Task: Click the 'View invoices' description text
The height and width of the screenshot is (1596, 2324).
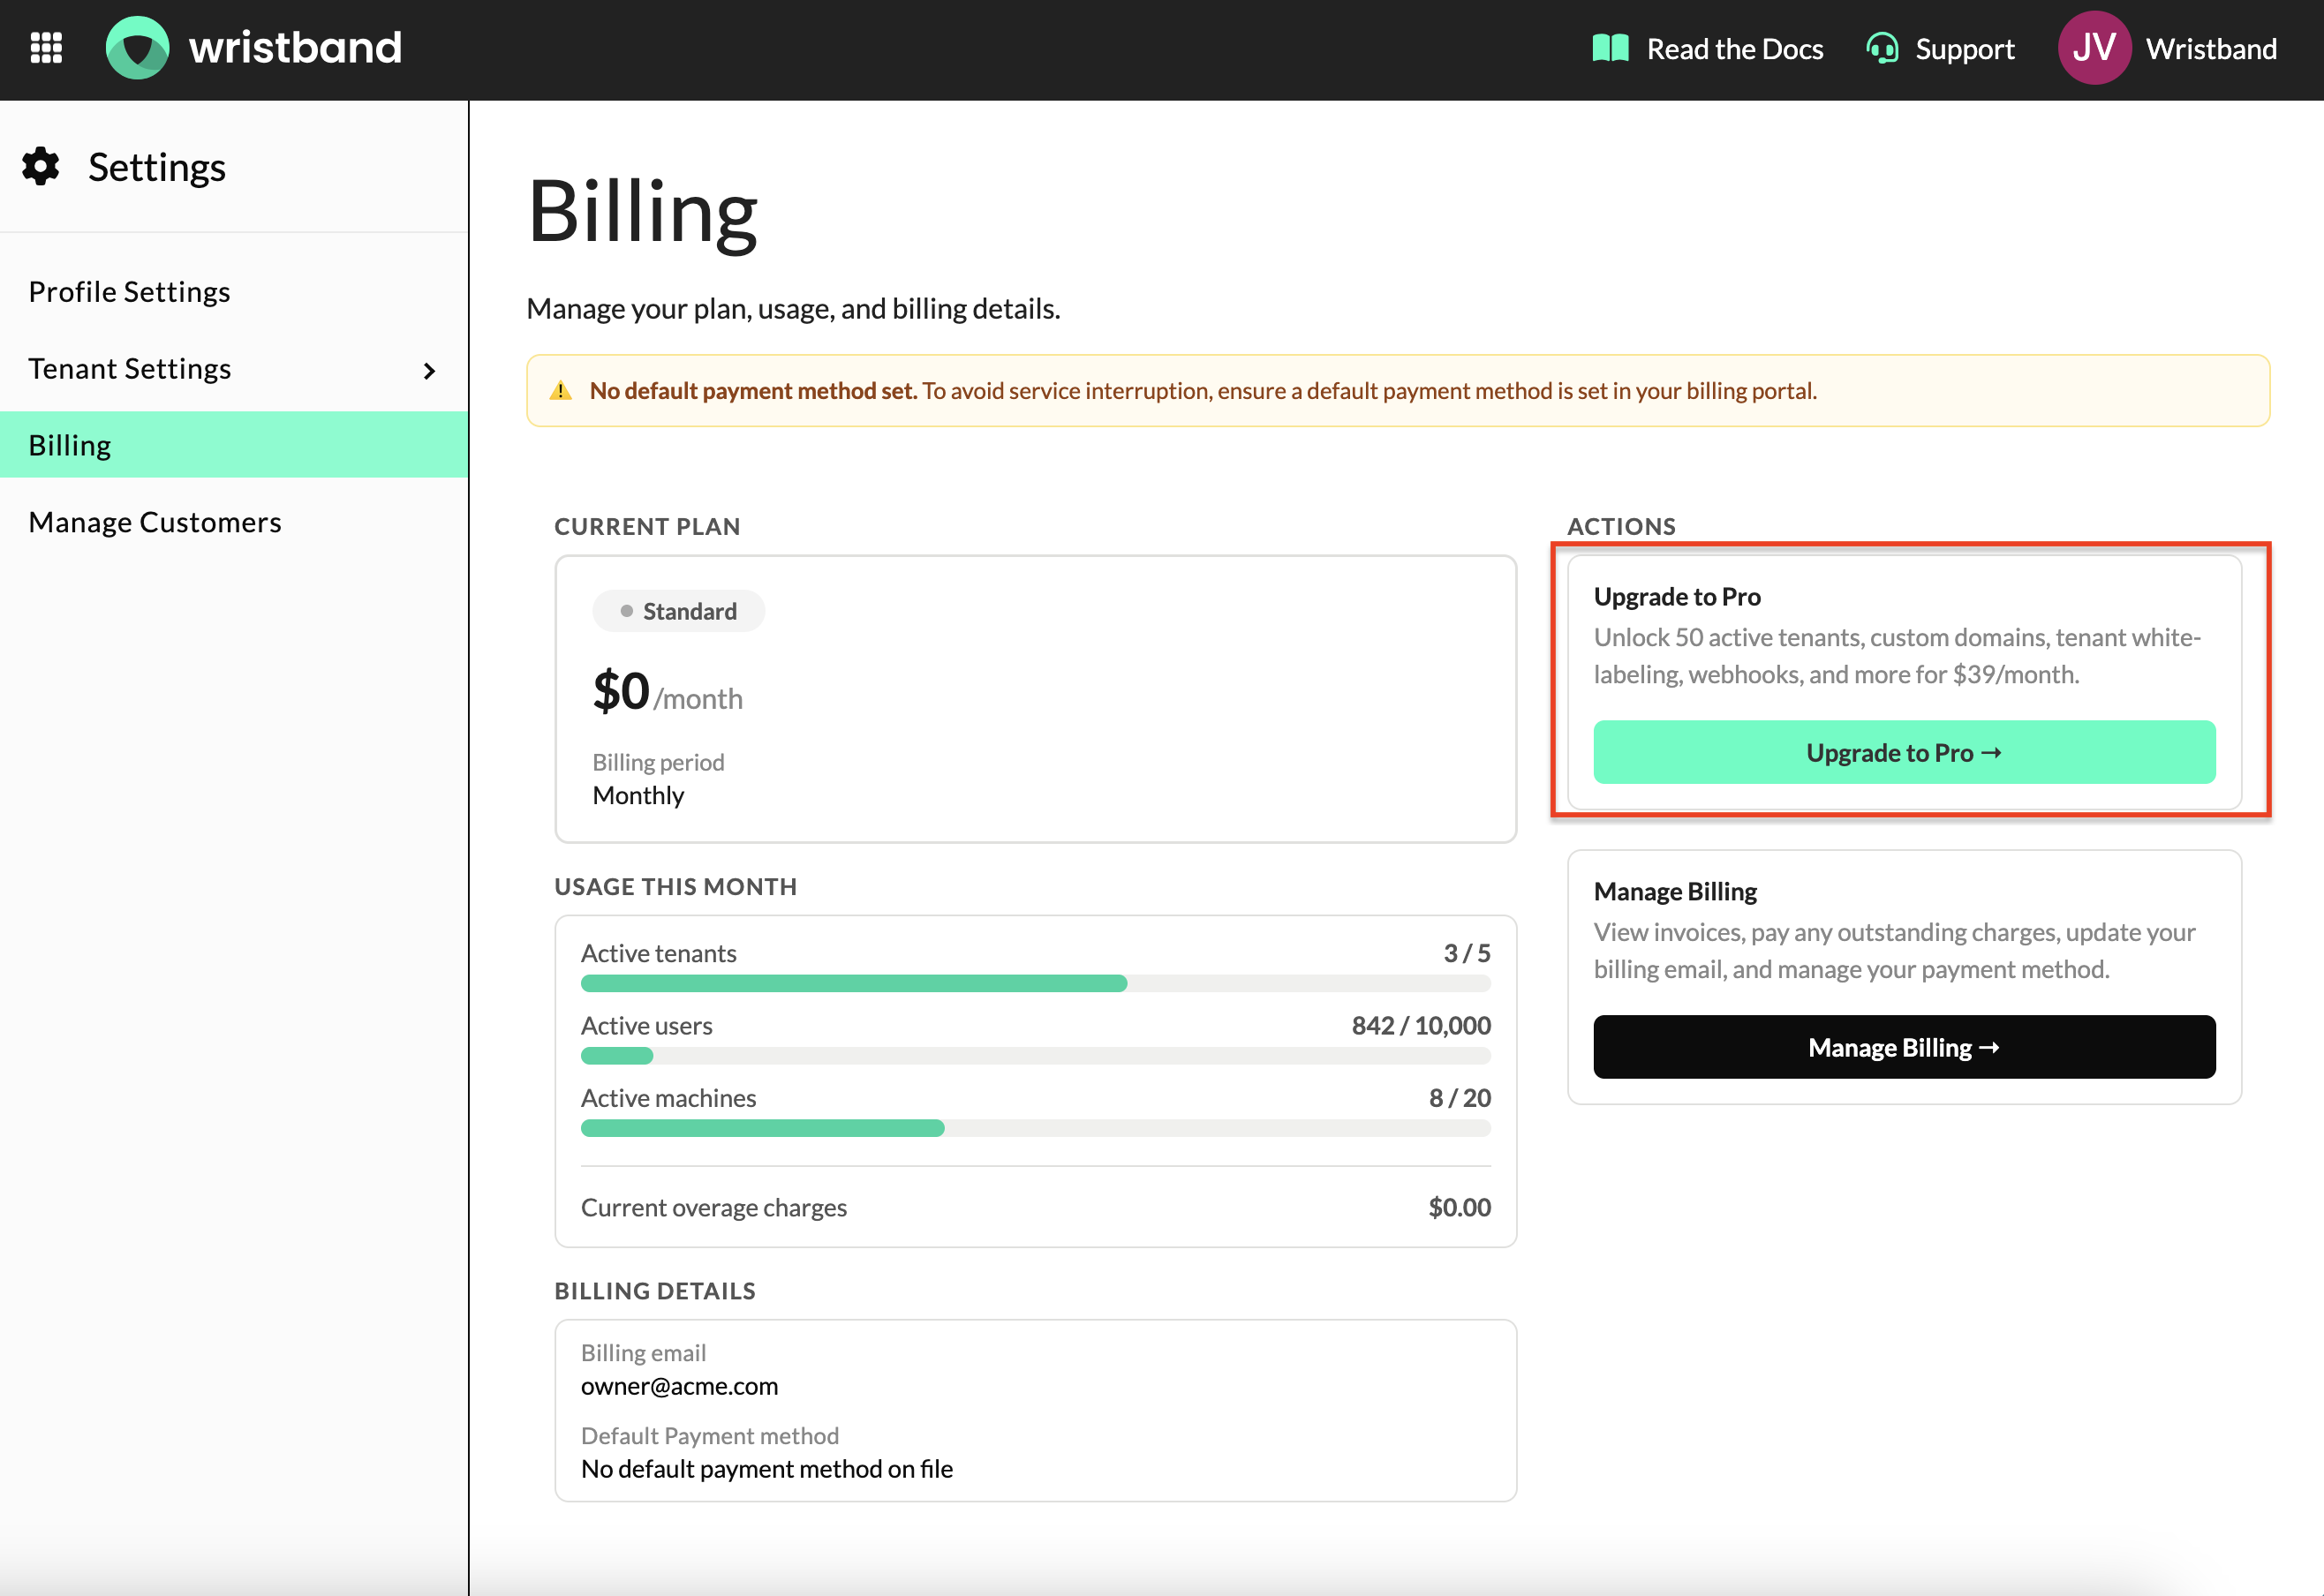Action: click(1894, 951)
